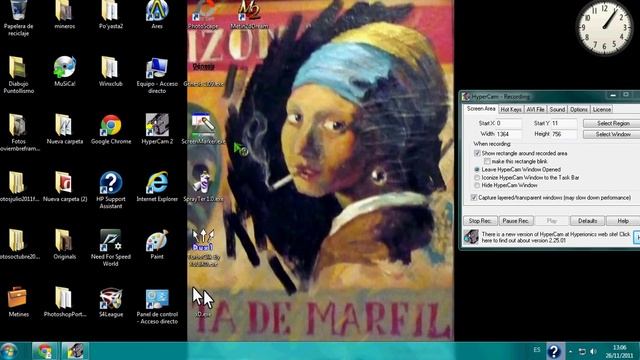
Task: Switch to the AVI File tab
Action: (535, 109)
